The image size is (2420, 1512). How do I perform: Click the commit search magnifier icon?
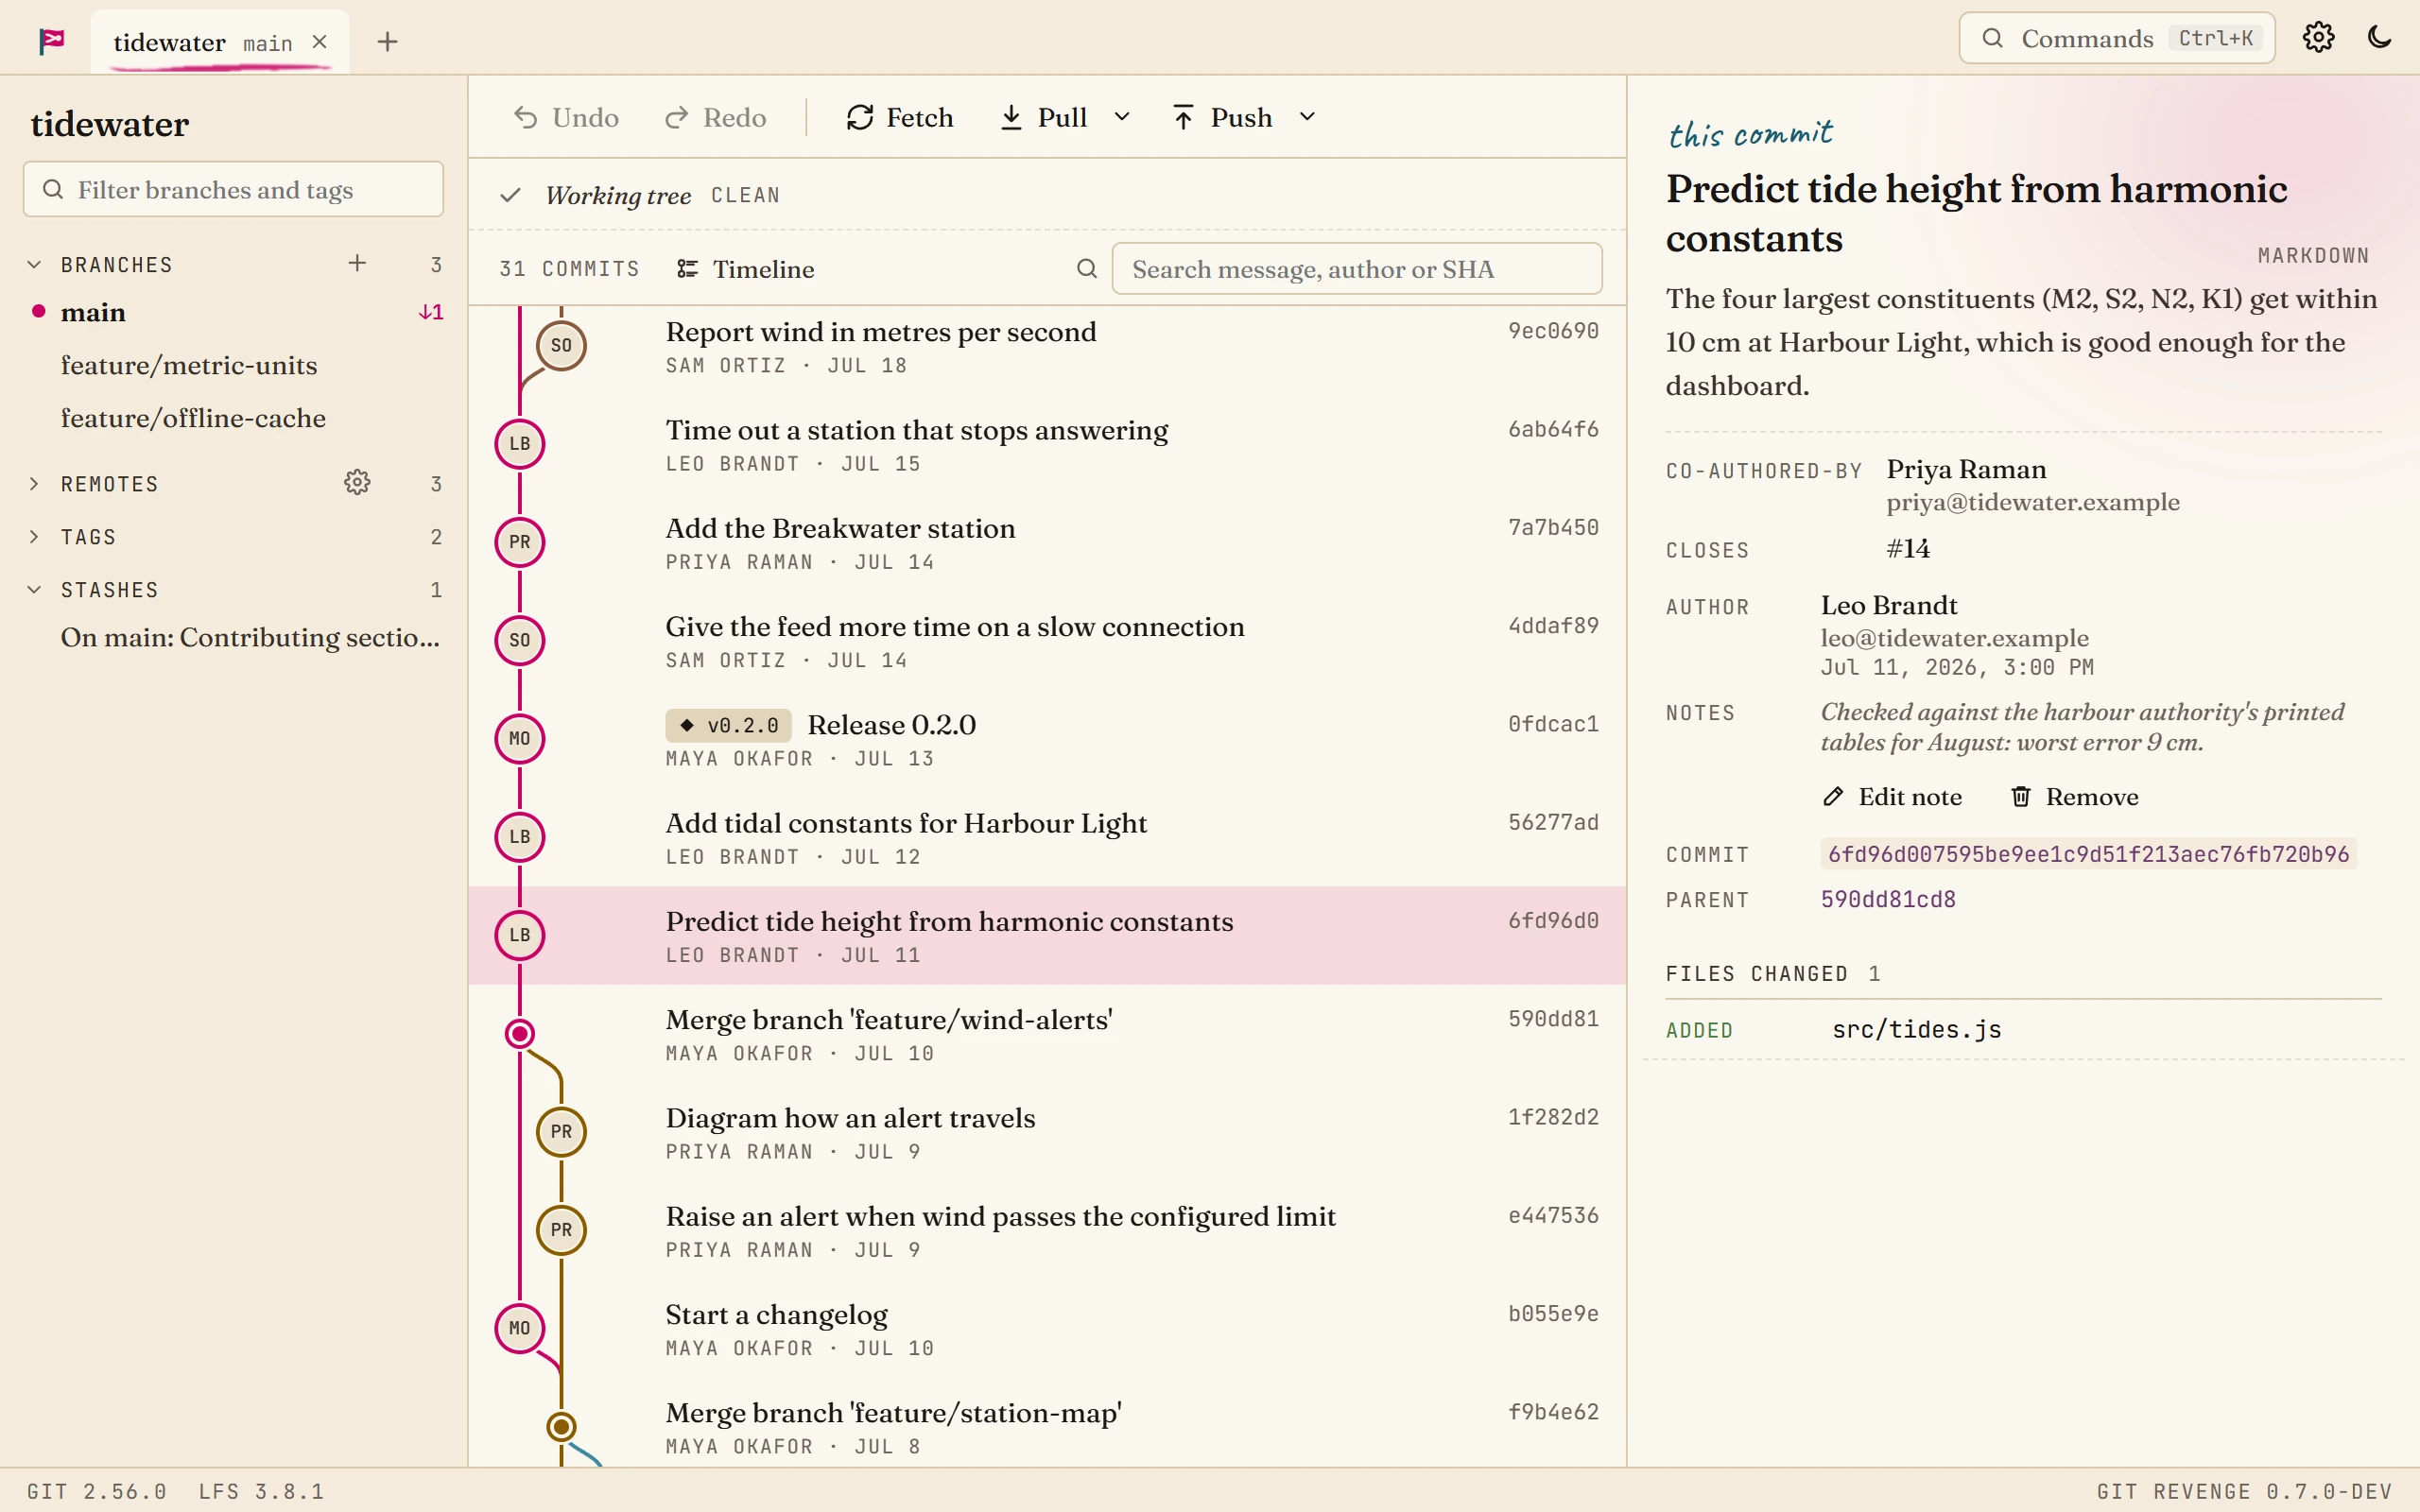coord(1087,269)
